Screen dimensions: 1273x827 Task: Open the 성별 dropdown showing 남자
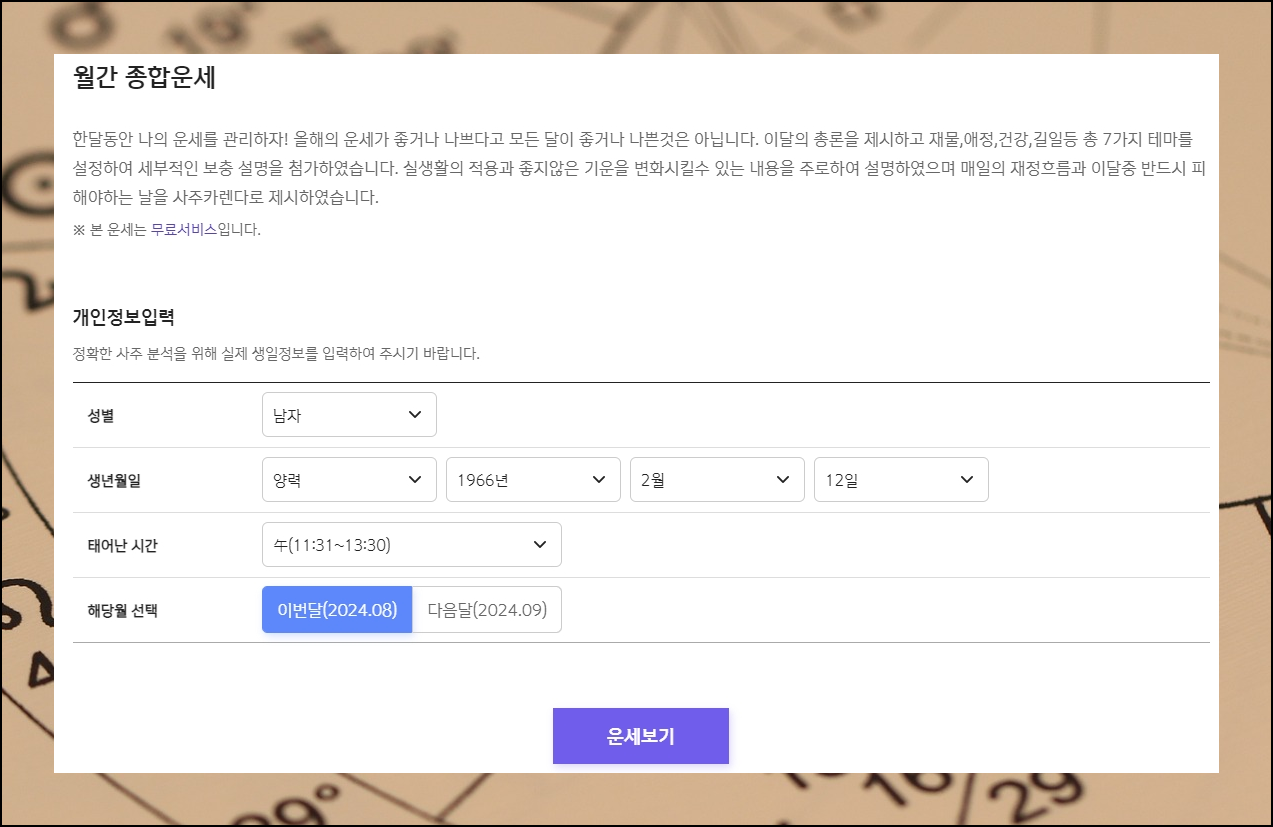tap(349, 415)
